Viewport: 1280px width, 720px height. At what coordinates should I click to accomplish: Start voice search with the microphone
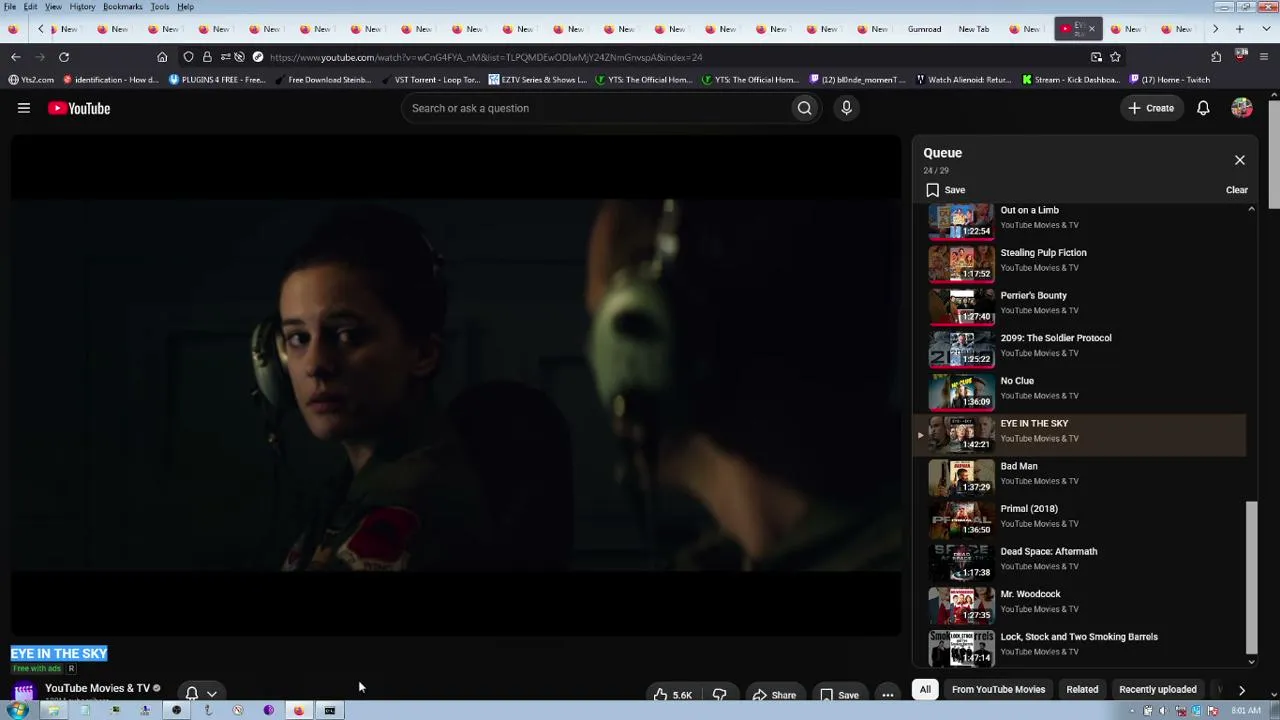coord(846,108)
